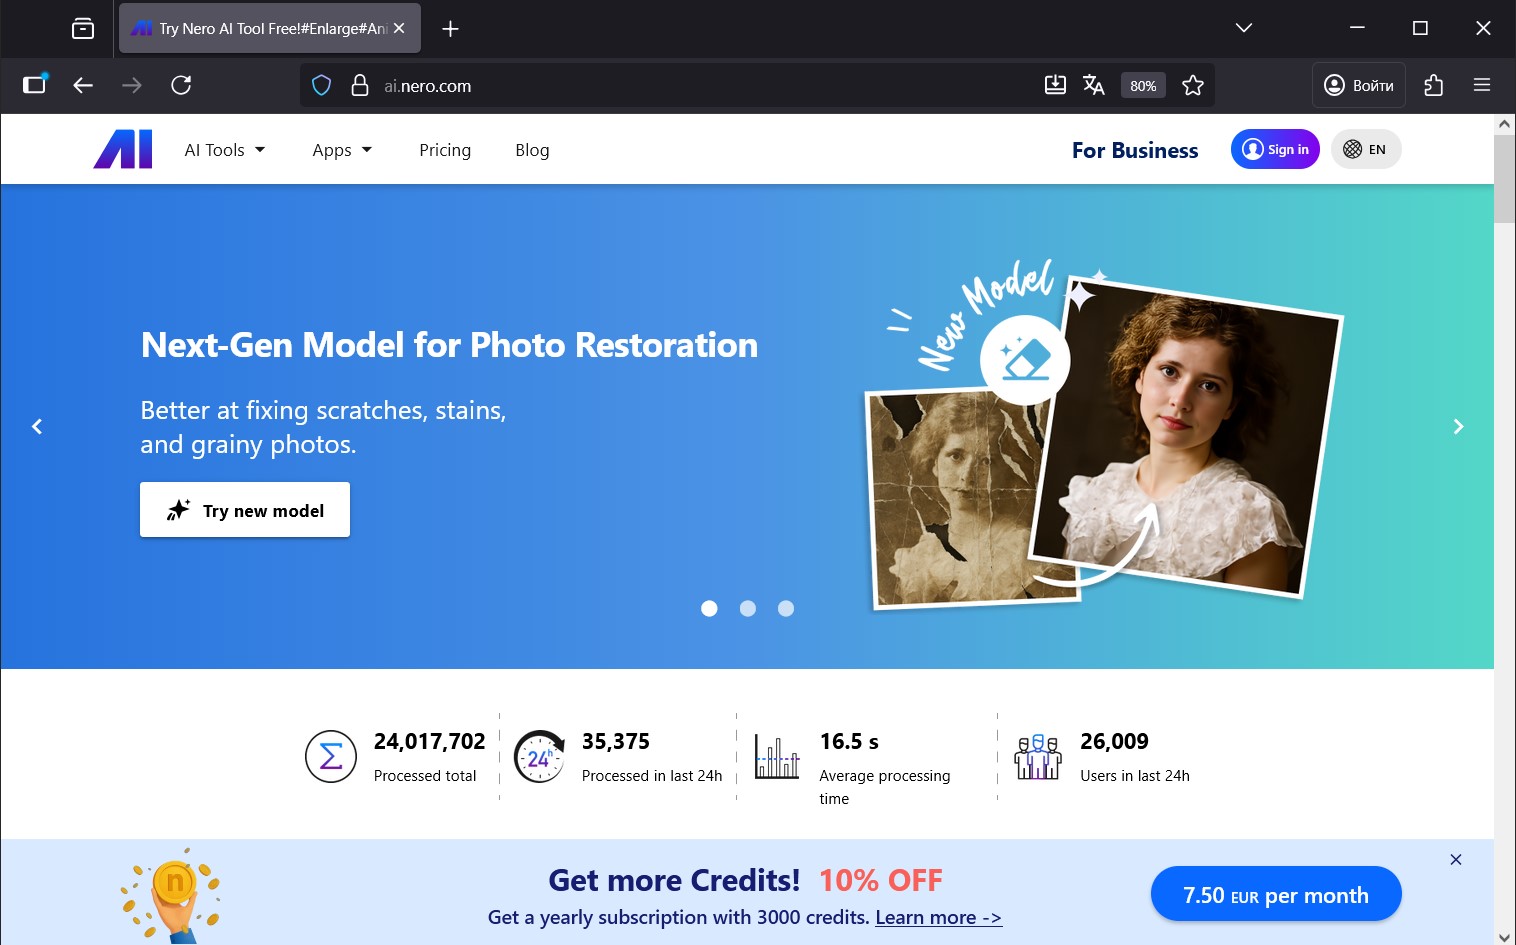Click the 16.5 s processing time value
This screenshot has width=1516, height=945.
point(849,741)
